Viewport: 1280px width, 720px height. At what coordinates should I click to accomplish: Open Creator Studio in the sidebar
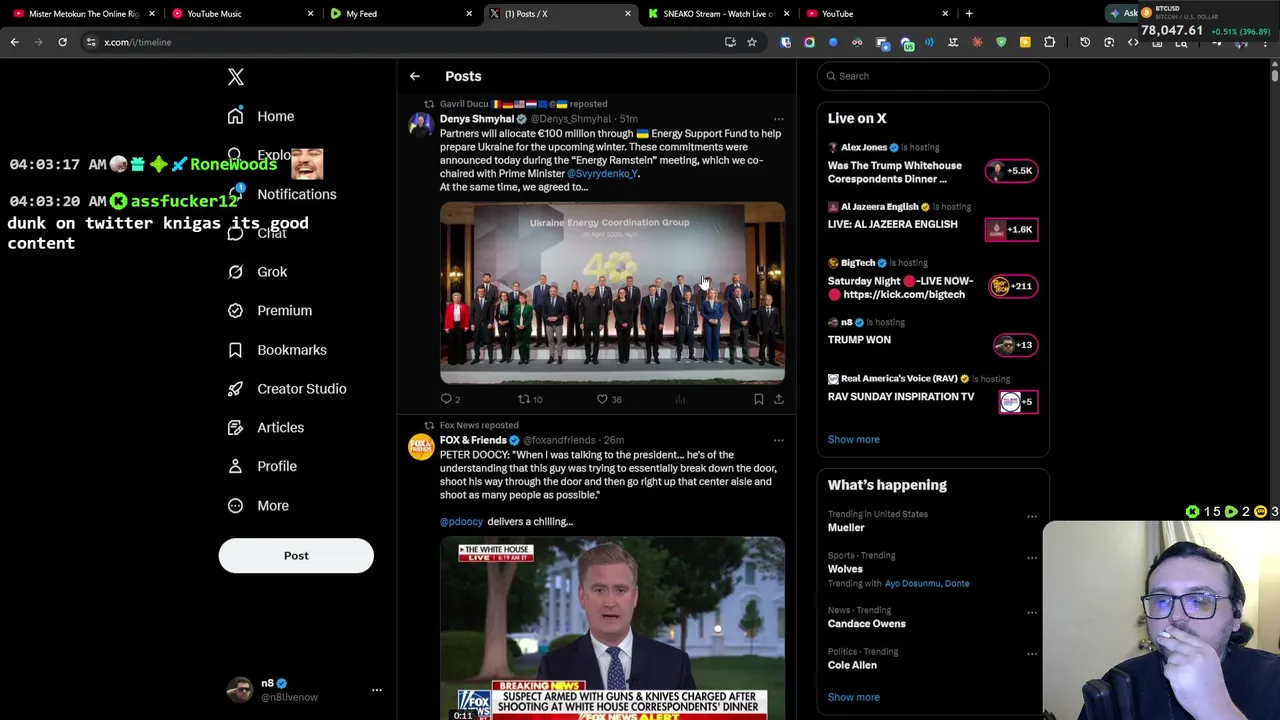point(301,389)
